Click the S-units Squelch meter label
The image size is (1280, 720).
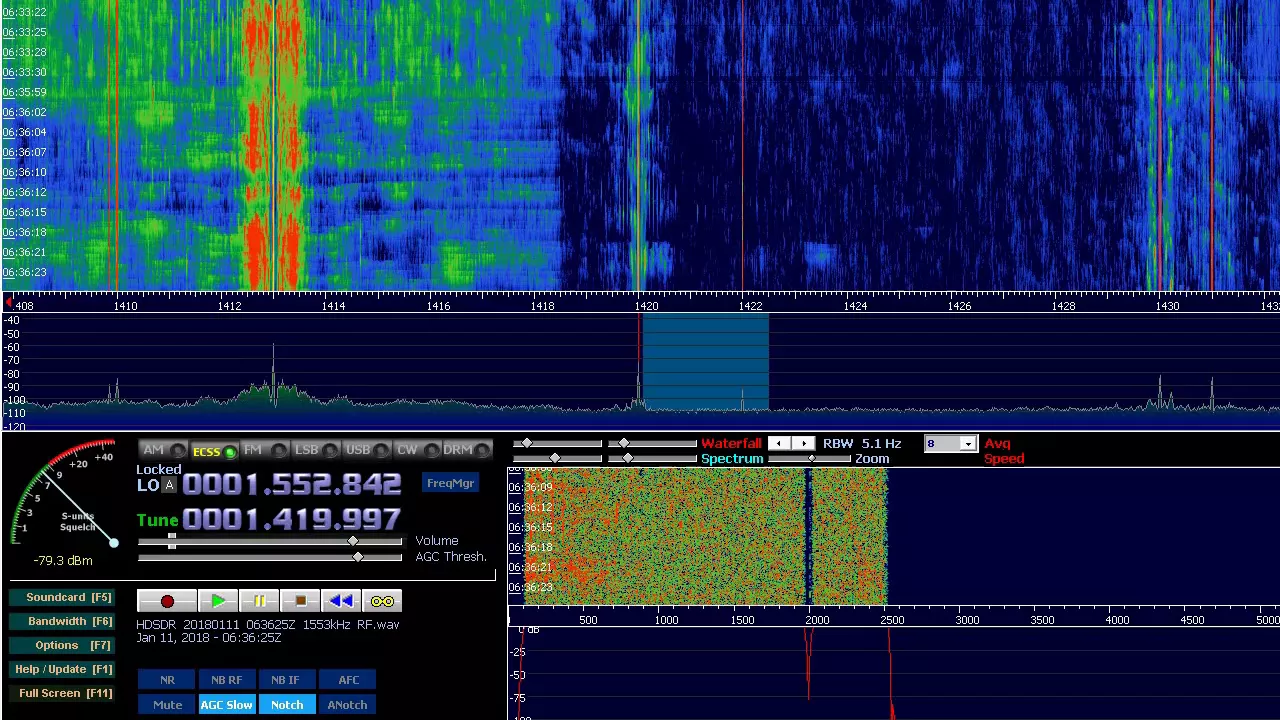78,522
